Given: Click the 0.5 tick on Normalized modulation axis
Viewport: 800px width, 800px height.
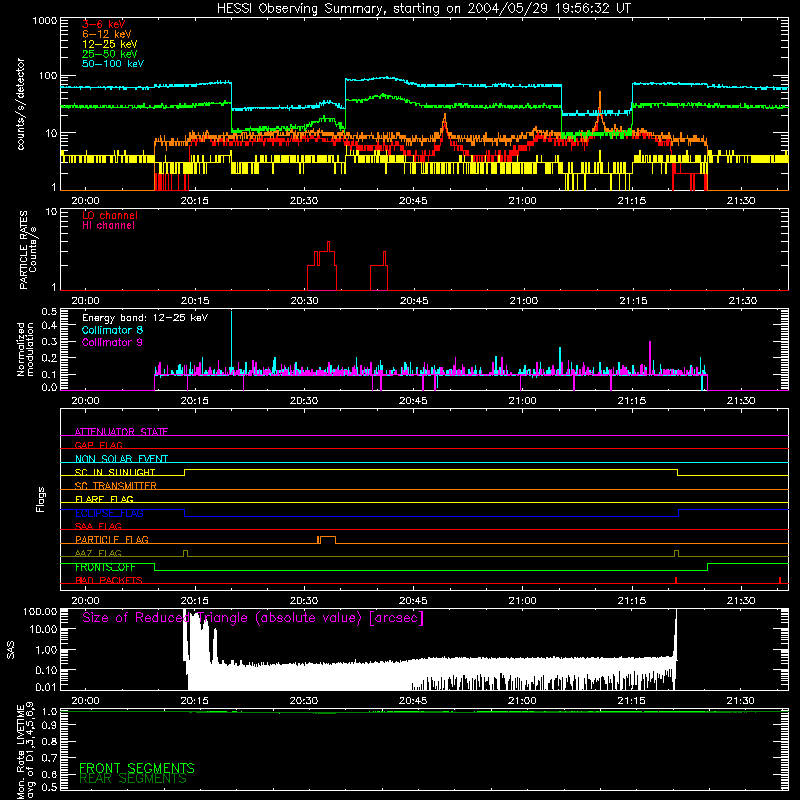Looking at the screenshot, I should pos(49,311).
